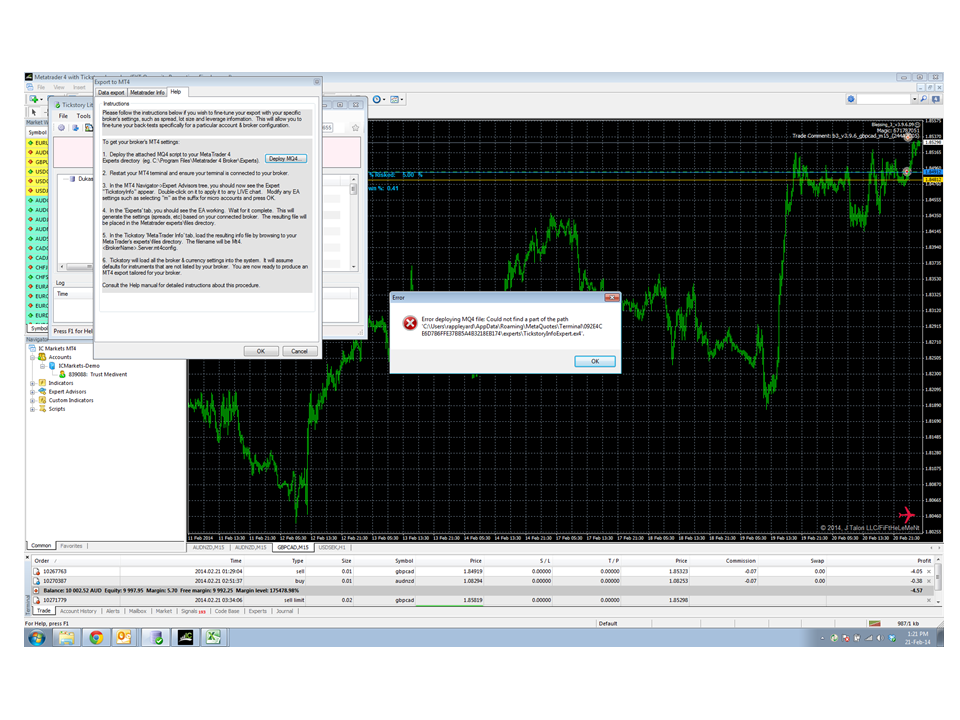Open the Windows Start menu
The height and width of the screenshot is (720, 960).
coord(37,638)
